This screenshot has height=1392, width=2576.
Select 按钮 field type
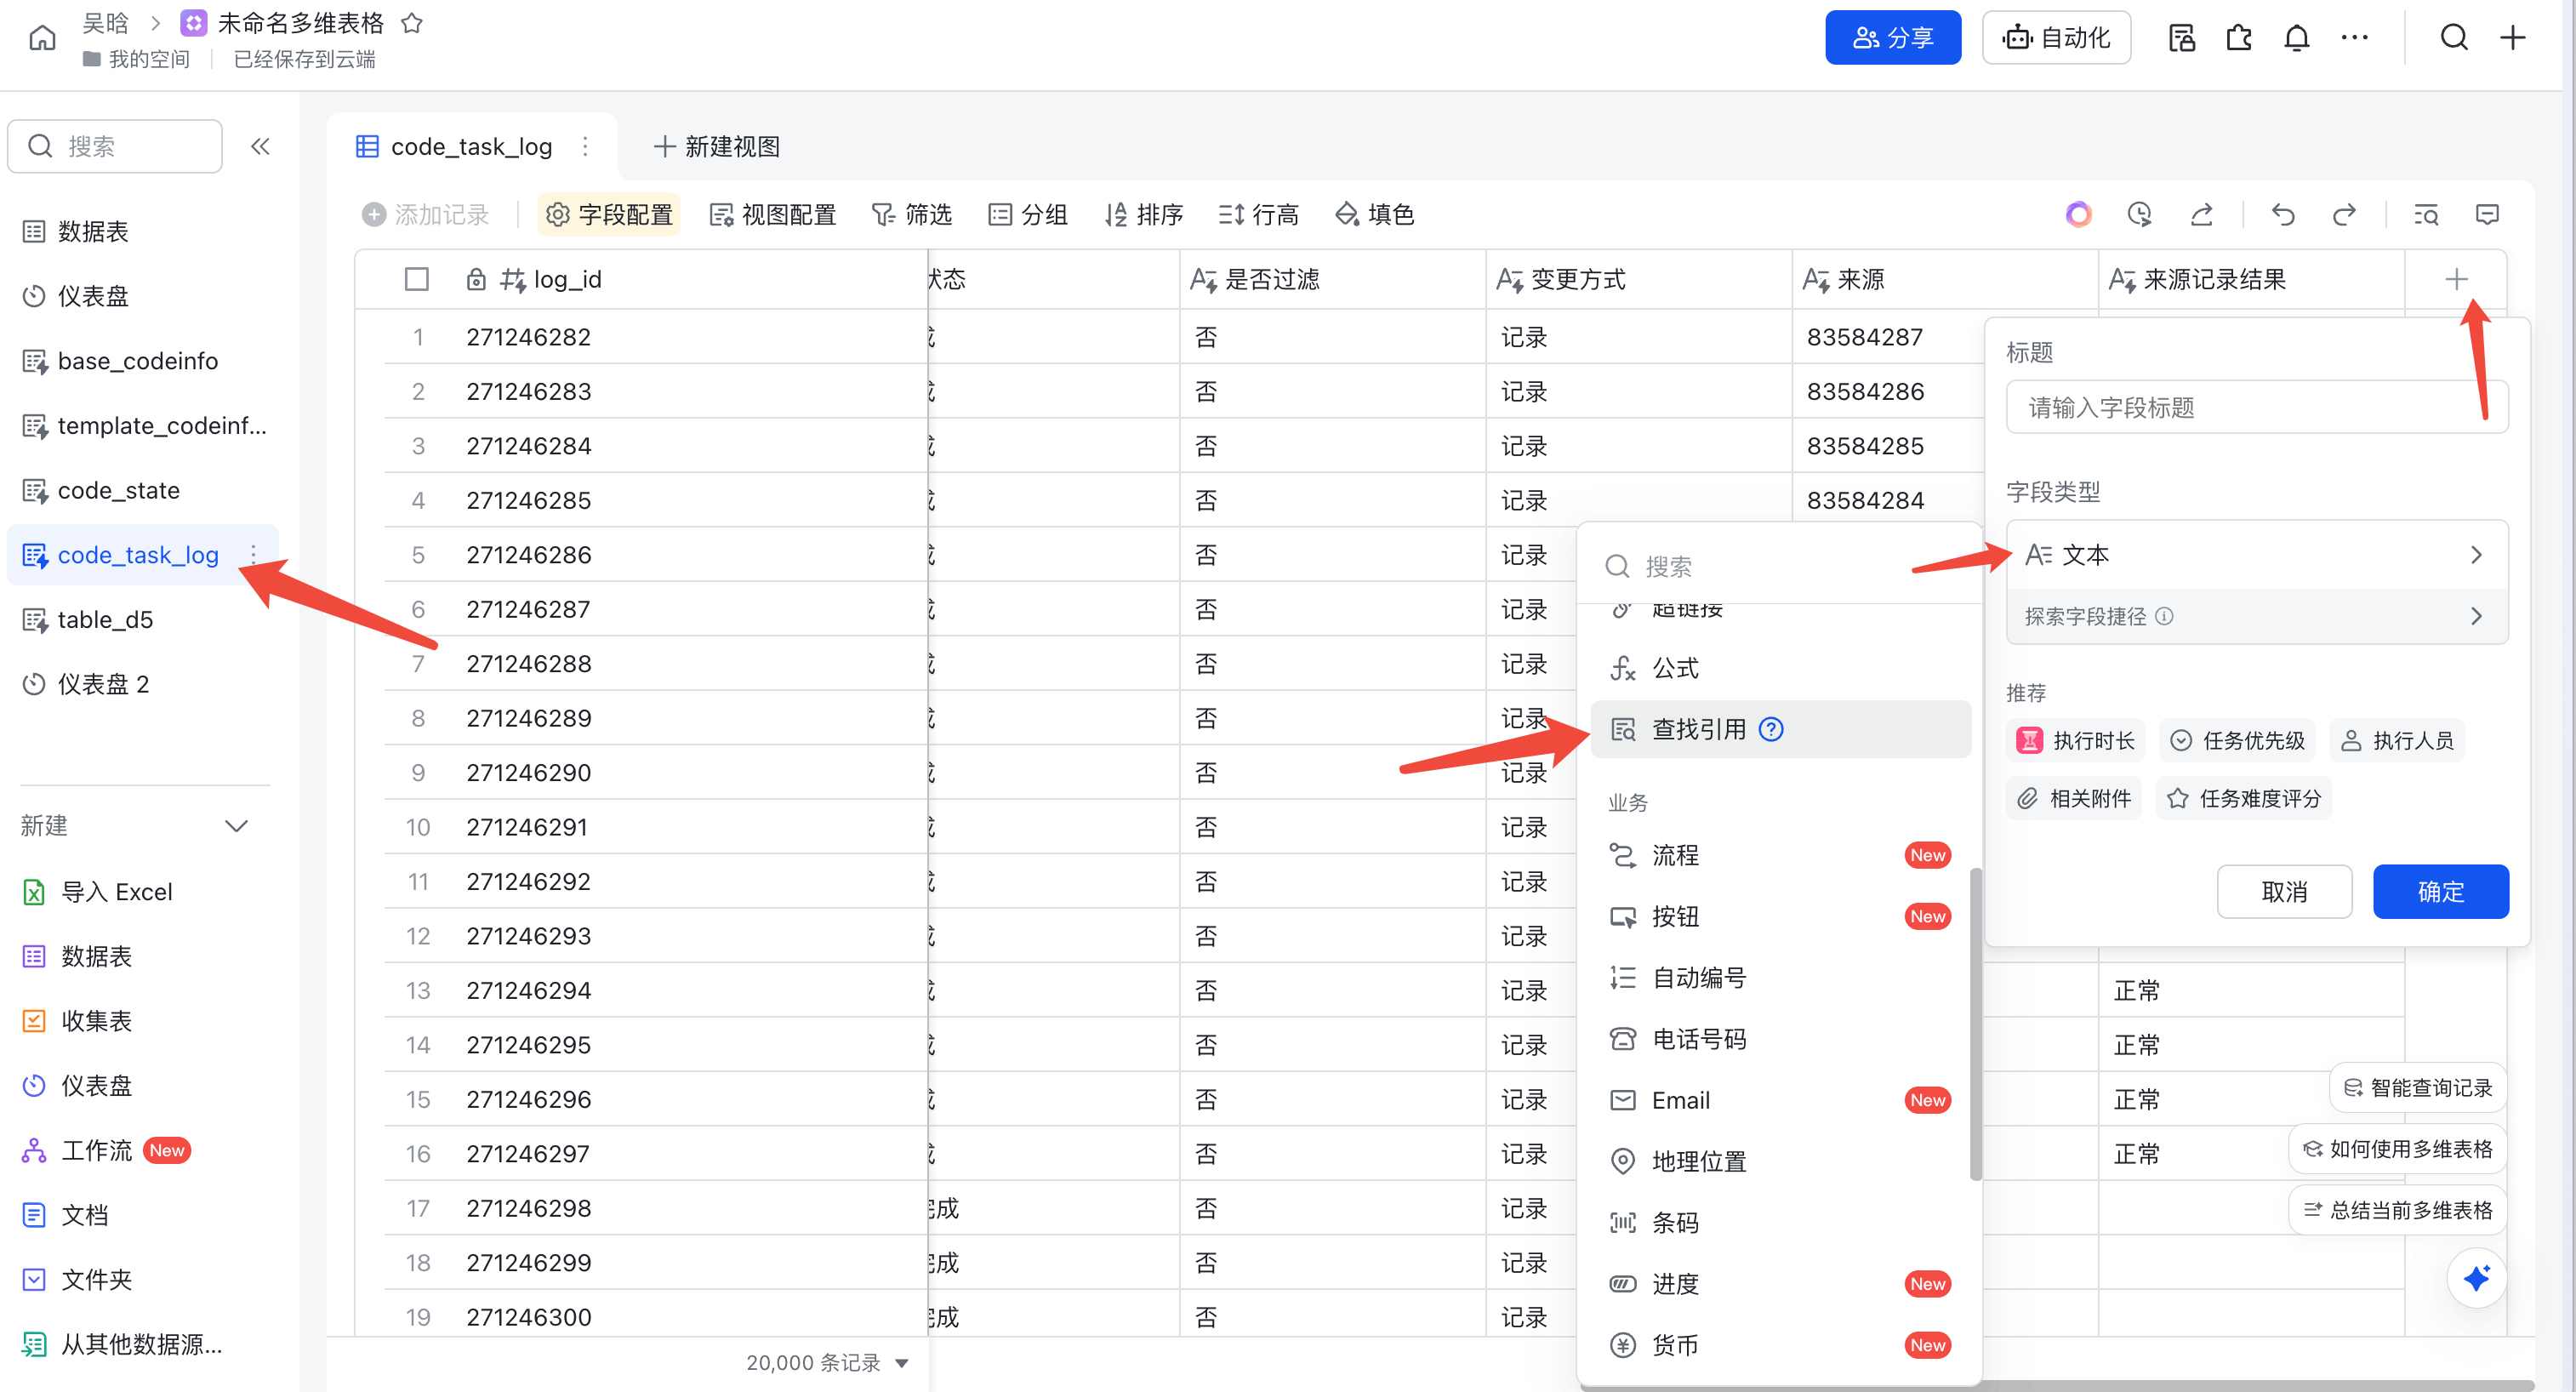(1780, 916)
